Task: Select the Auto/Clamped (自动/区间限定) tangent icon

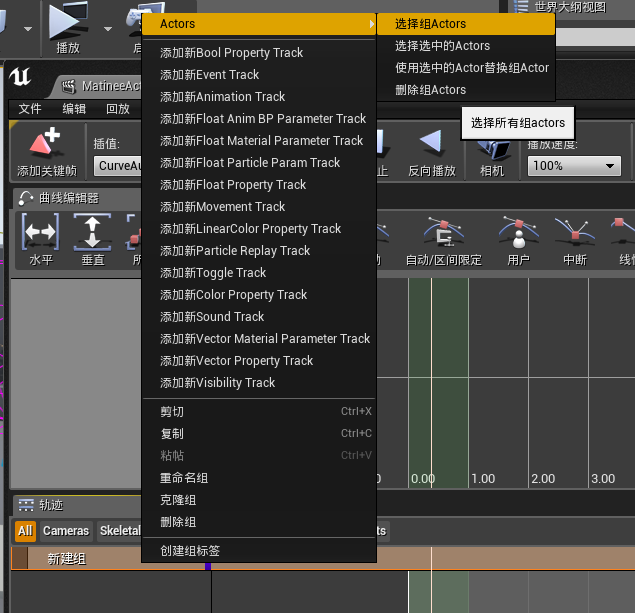Action: [x=444, y=232]
